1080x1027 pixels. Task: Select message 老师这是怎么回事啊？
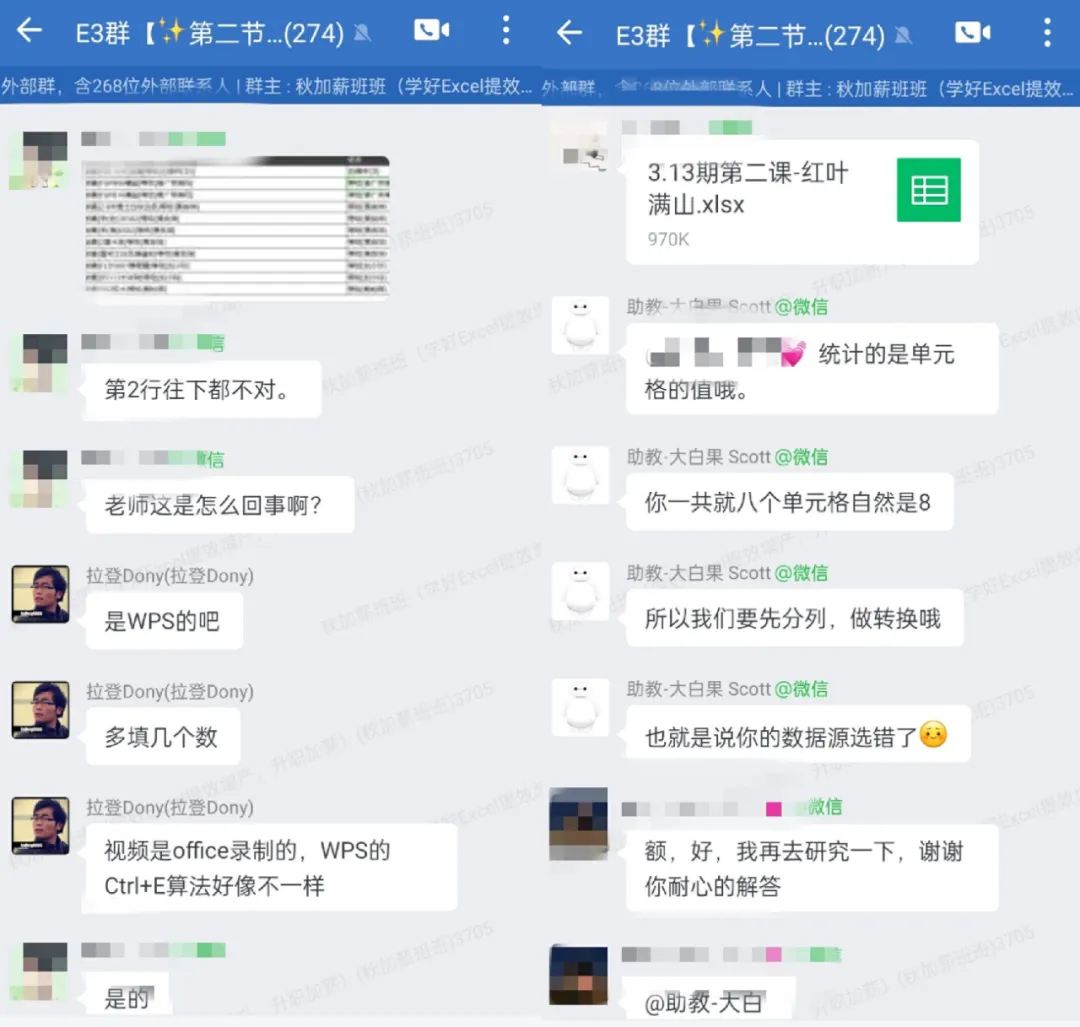pos(219,505)
